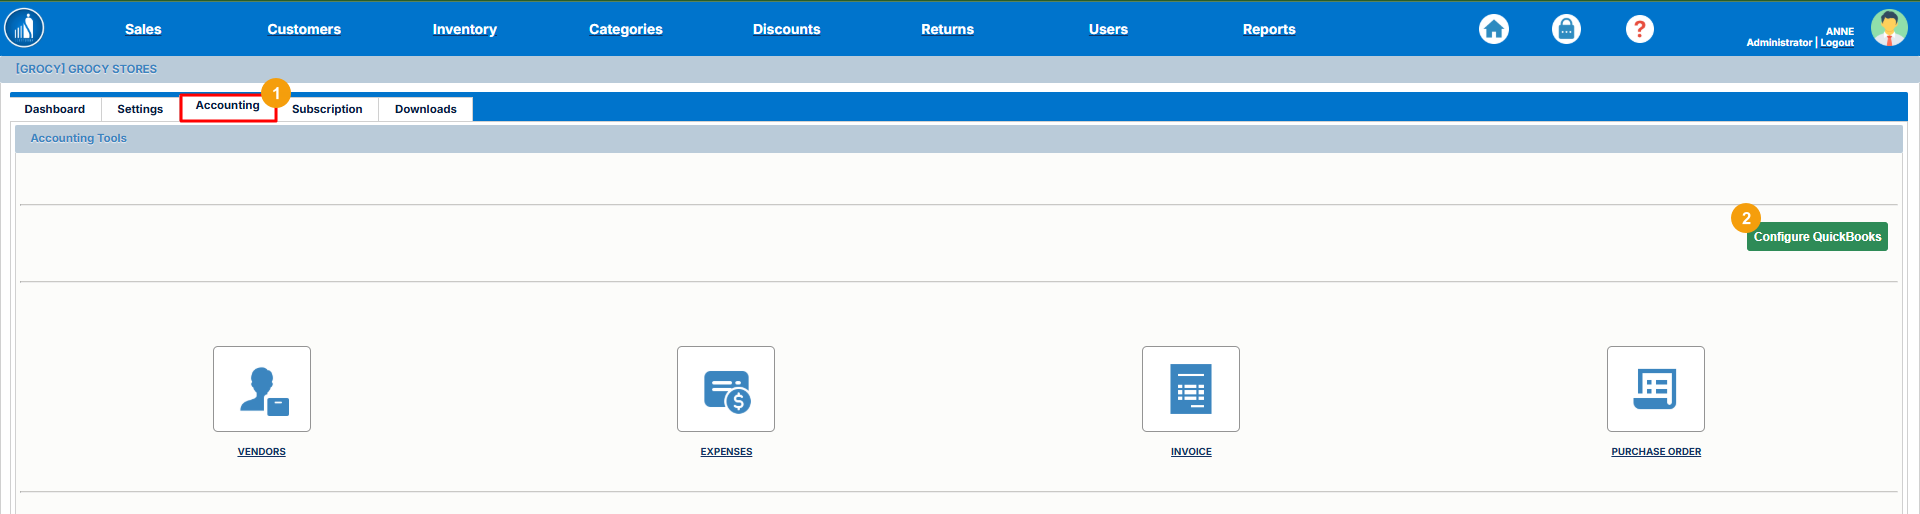Open the Downloads tab
Image resolution: width=1920 pixels, height=514 pixels.
point(425,109)
